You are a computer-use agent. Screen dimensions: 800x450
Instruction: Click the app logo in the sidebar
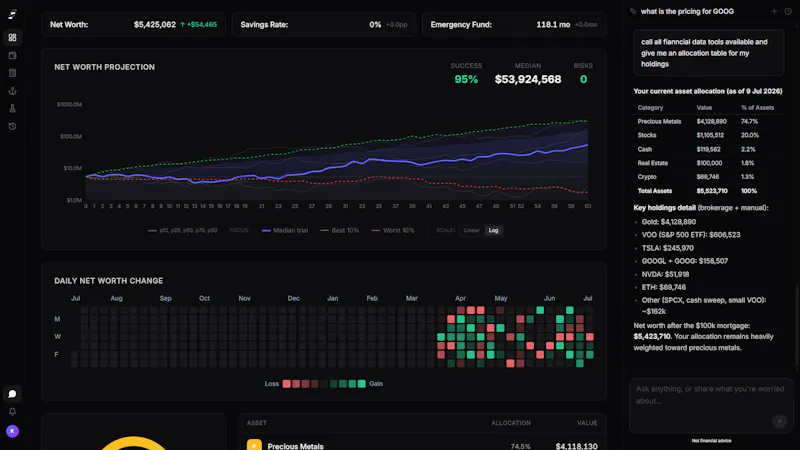(12, 14)
